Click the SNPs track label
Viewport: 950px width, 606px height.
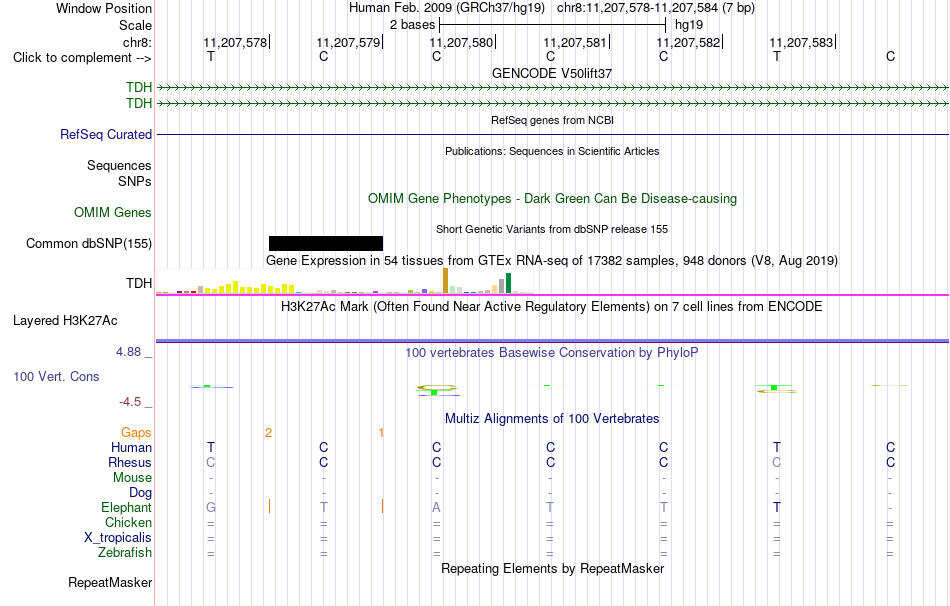click(x=135, y=181)
